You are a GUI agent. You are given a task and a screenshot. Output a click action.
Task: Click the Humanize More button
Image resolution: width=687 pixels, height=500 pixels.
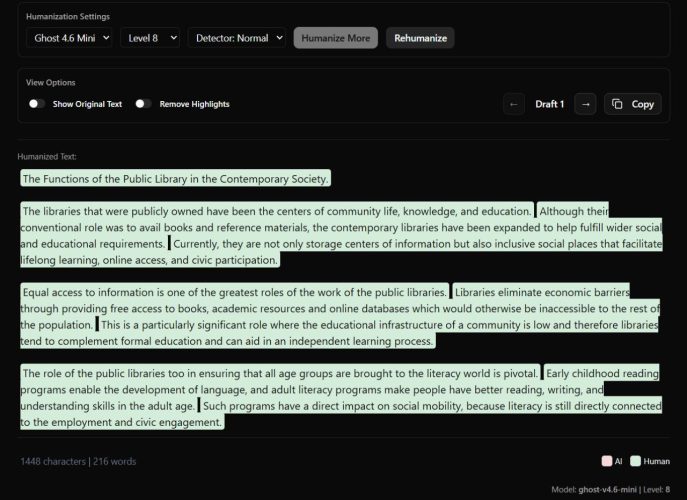pos(335,38)
